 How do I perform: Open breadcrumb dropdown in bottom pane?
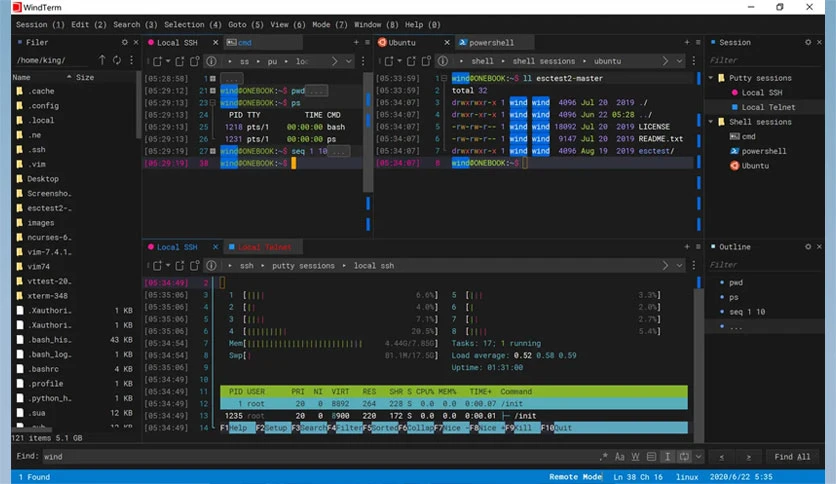(x=679, y=265)
